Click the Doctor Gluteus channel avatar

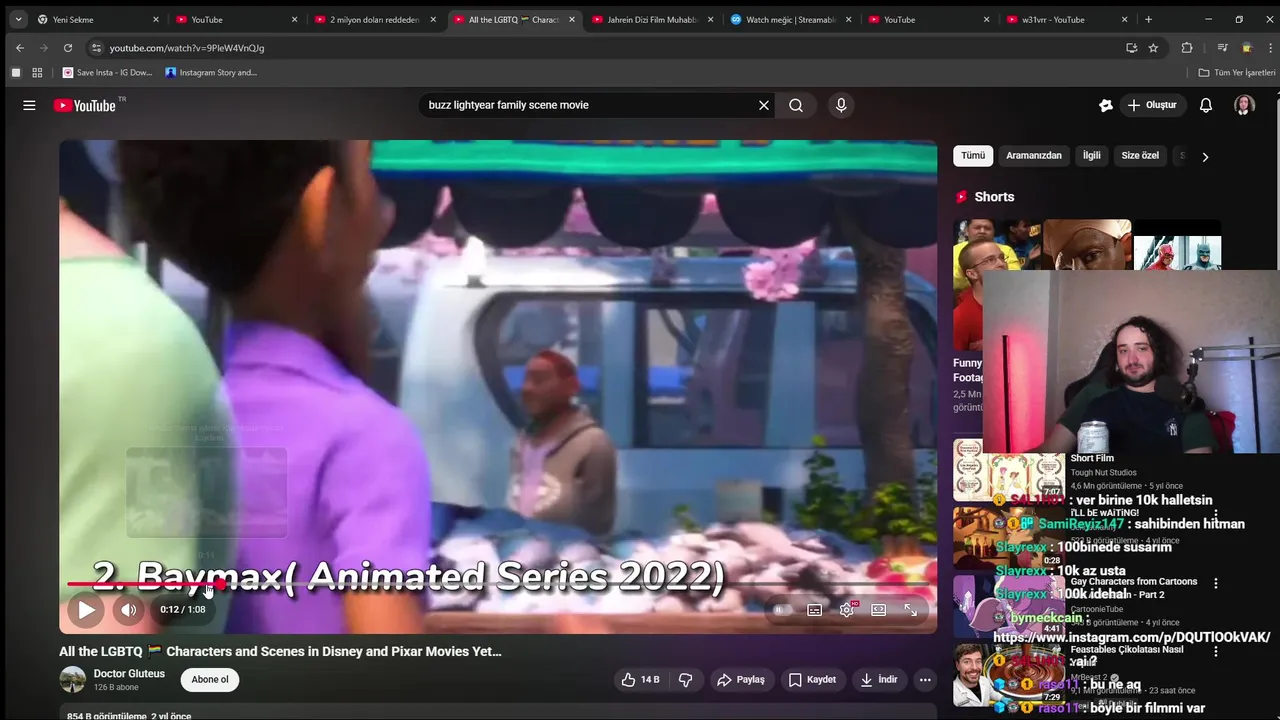coord(73,680)
